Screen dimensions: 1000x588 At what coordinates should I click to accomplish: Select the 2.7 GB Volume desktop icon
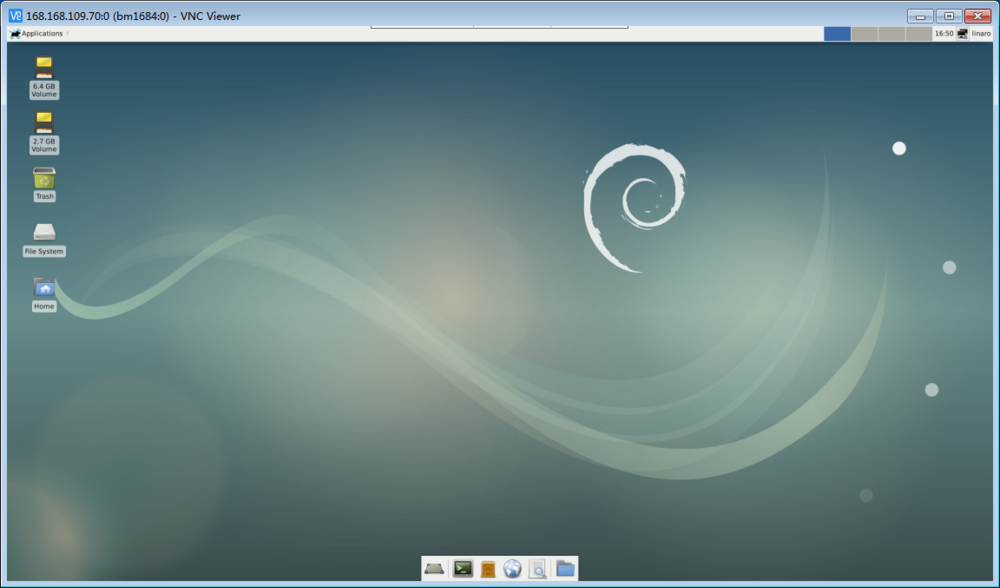(x=44, y=132)
